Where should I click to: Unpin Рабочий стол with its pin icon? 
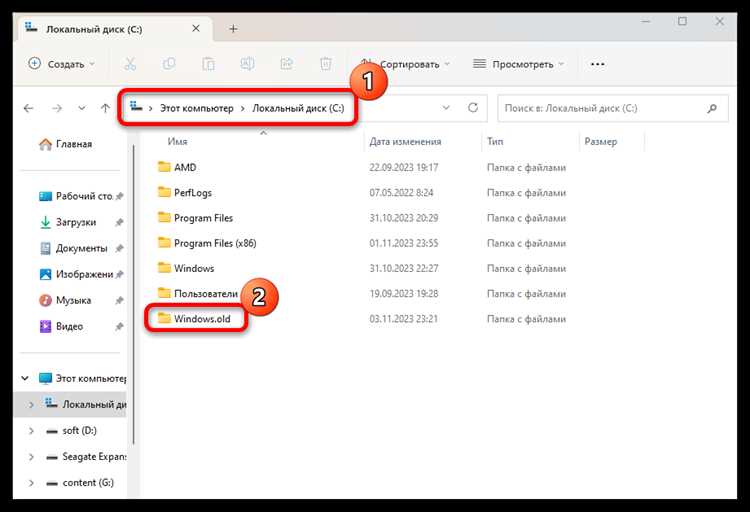[120, 196]
